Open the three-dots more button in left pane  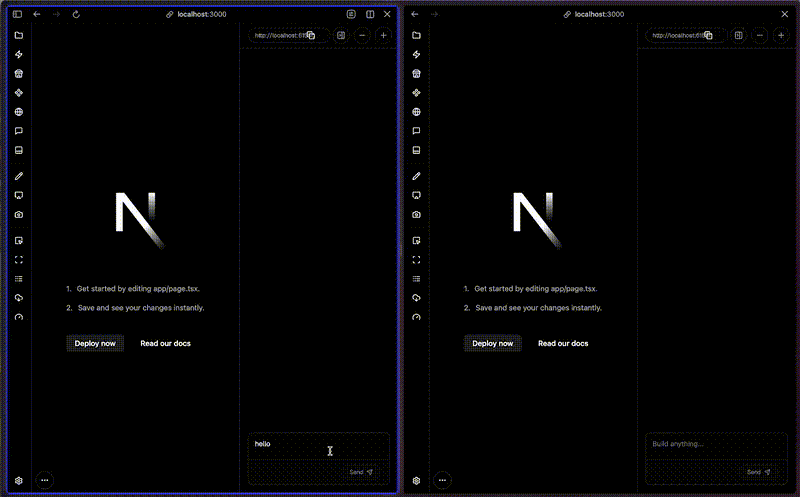pyautogui.click(x=45, y=480)
